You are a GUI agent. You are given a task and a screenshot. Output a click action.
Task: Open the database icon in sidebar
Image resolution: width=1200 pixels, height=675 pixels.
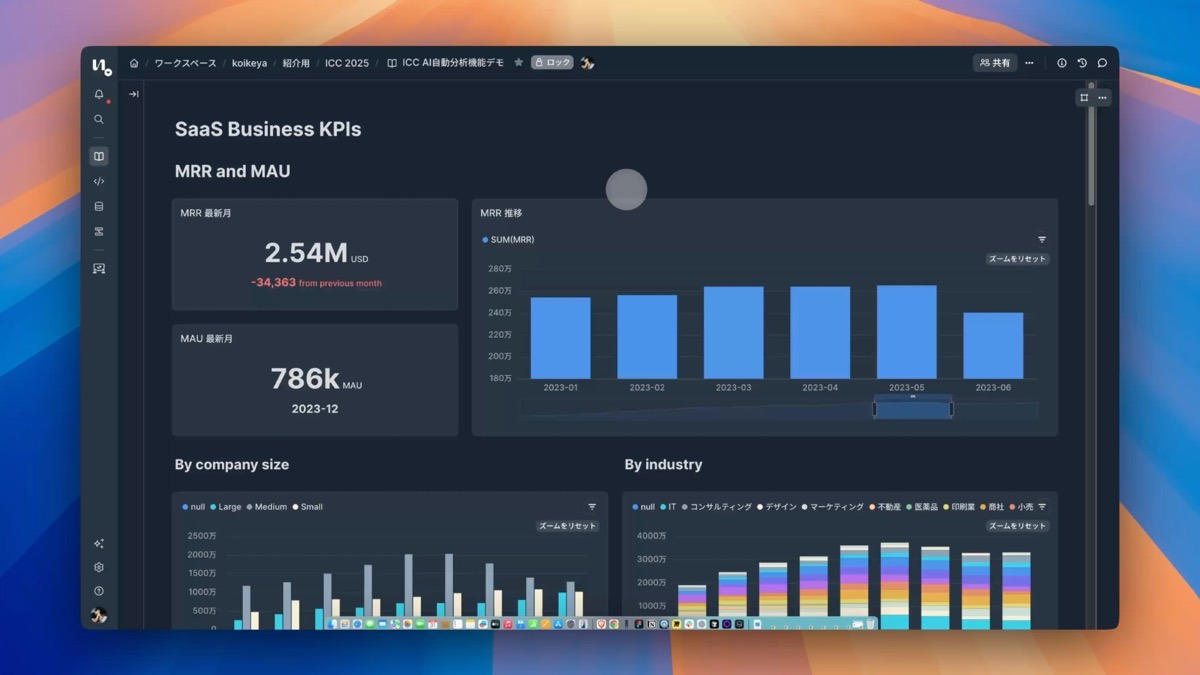tap(99, 207)
